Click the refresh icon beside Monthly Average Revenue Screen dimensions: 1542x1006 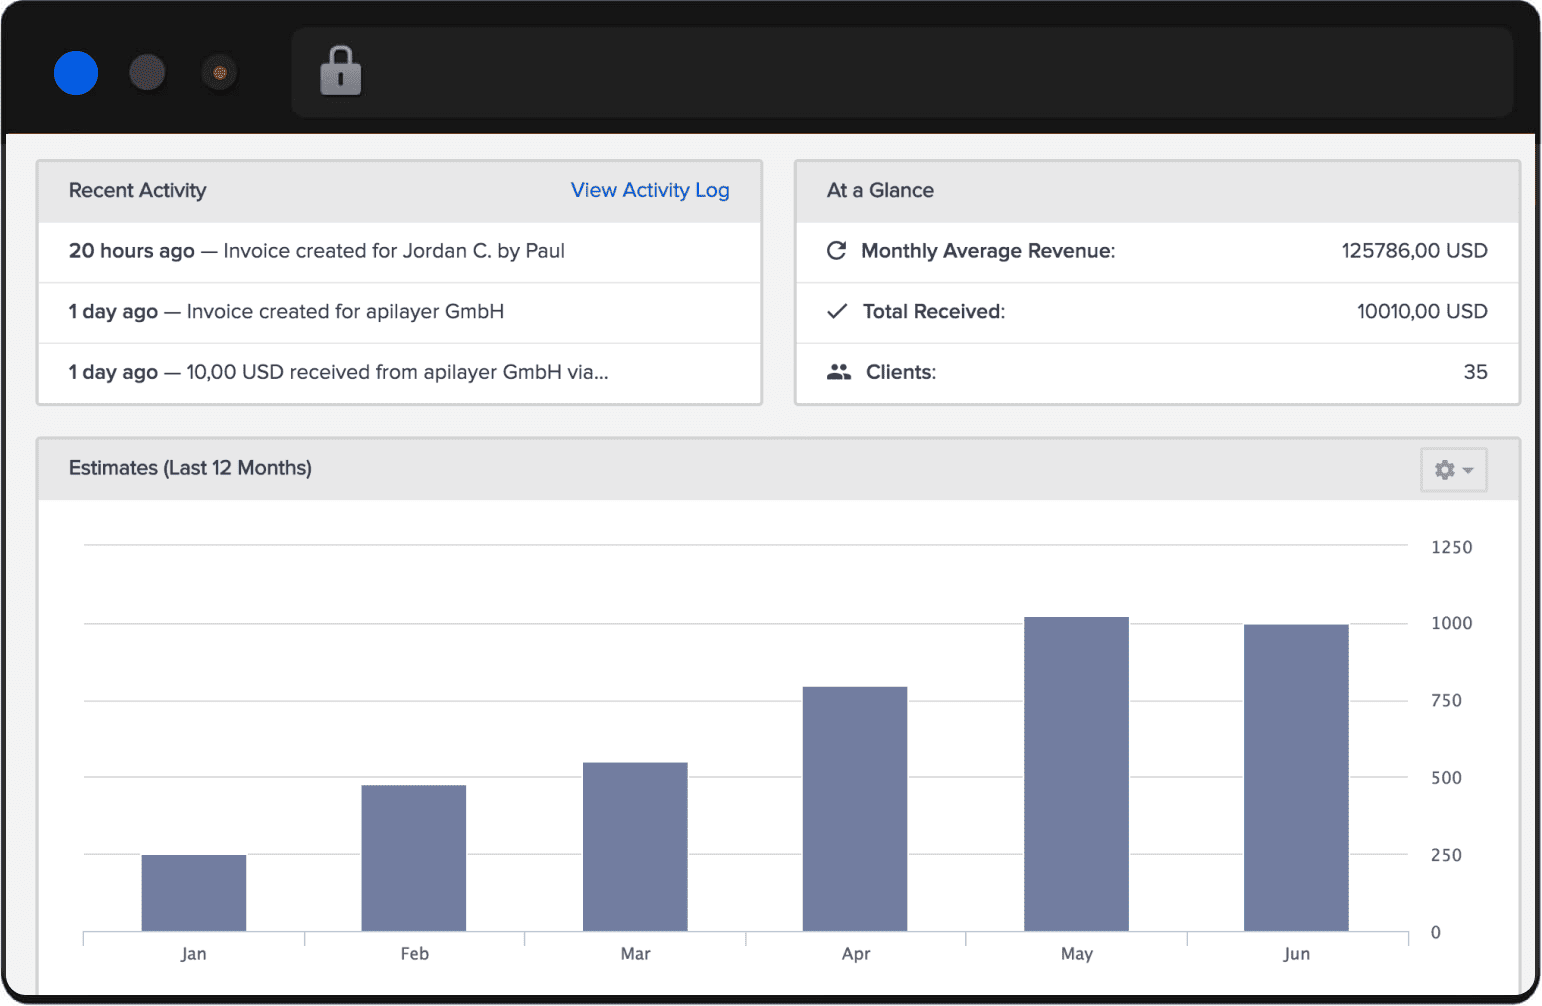(x=837, y=250)
